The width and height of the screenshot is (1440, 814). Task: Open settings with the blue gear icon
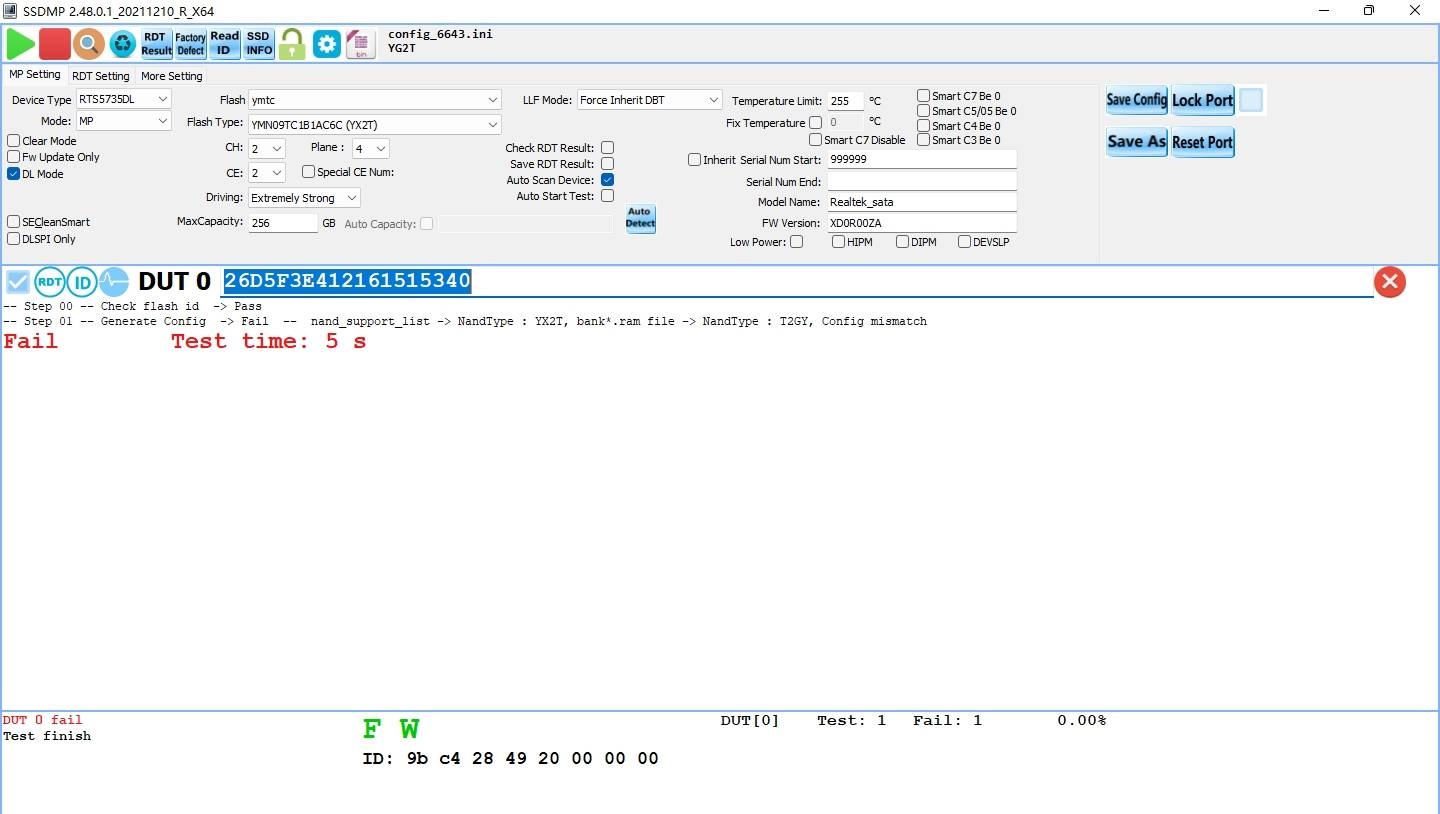327,43
